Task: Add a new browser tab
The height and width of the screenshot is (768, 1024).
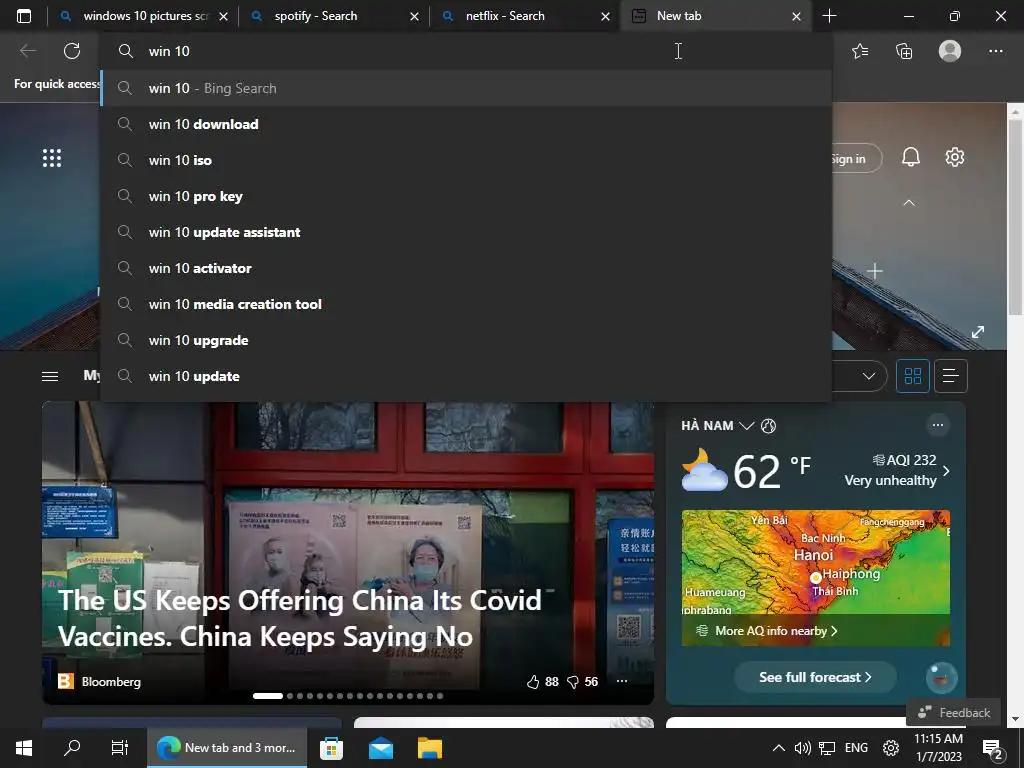Action: (x=829, y=16)
